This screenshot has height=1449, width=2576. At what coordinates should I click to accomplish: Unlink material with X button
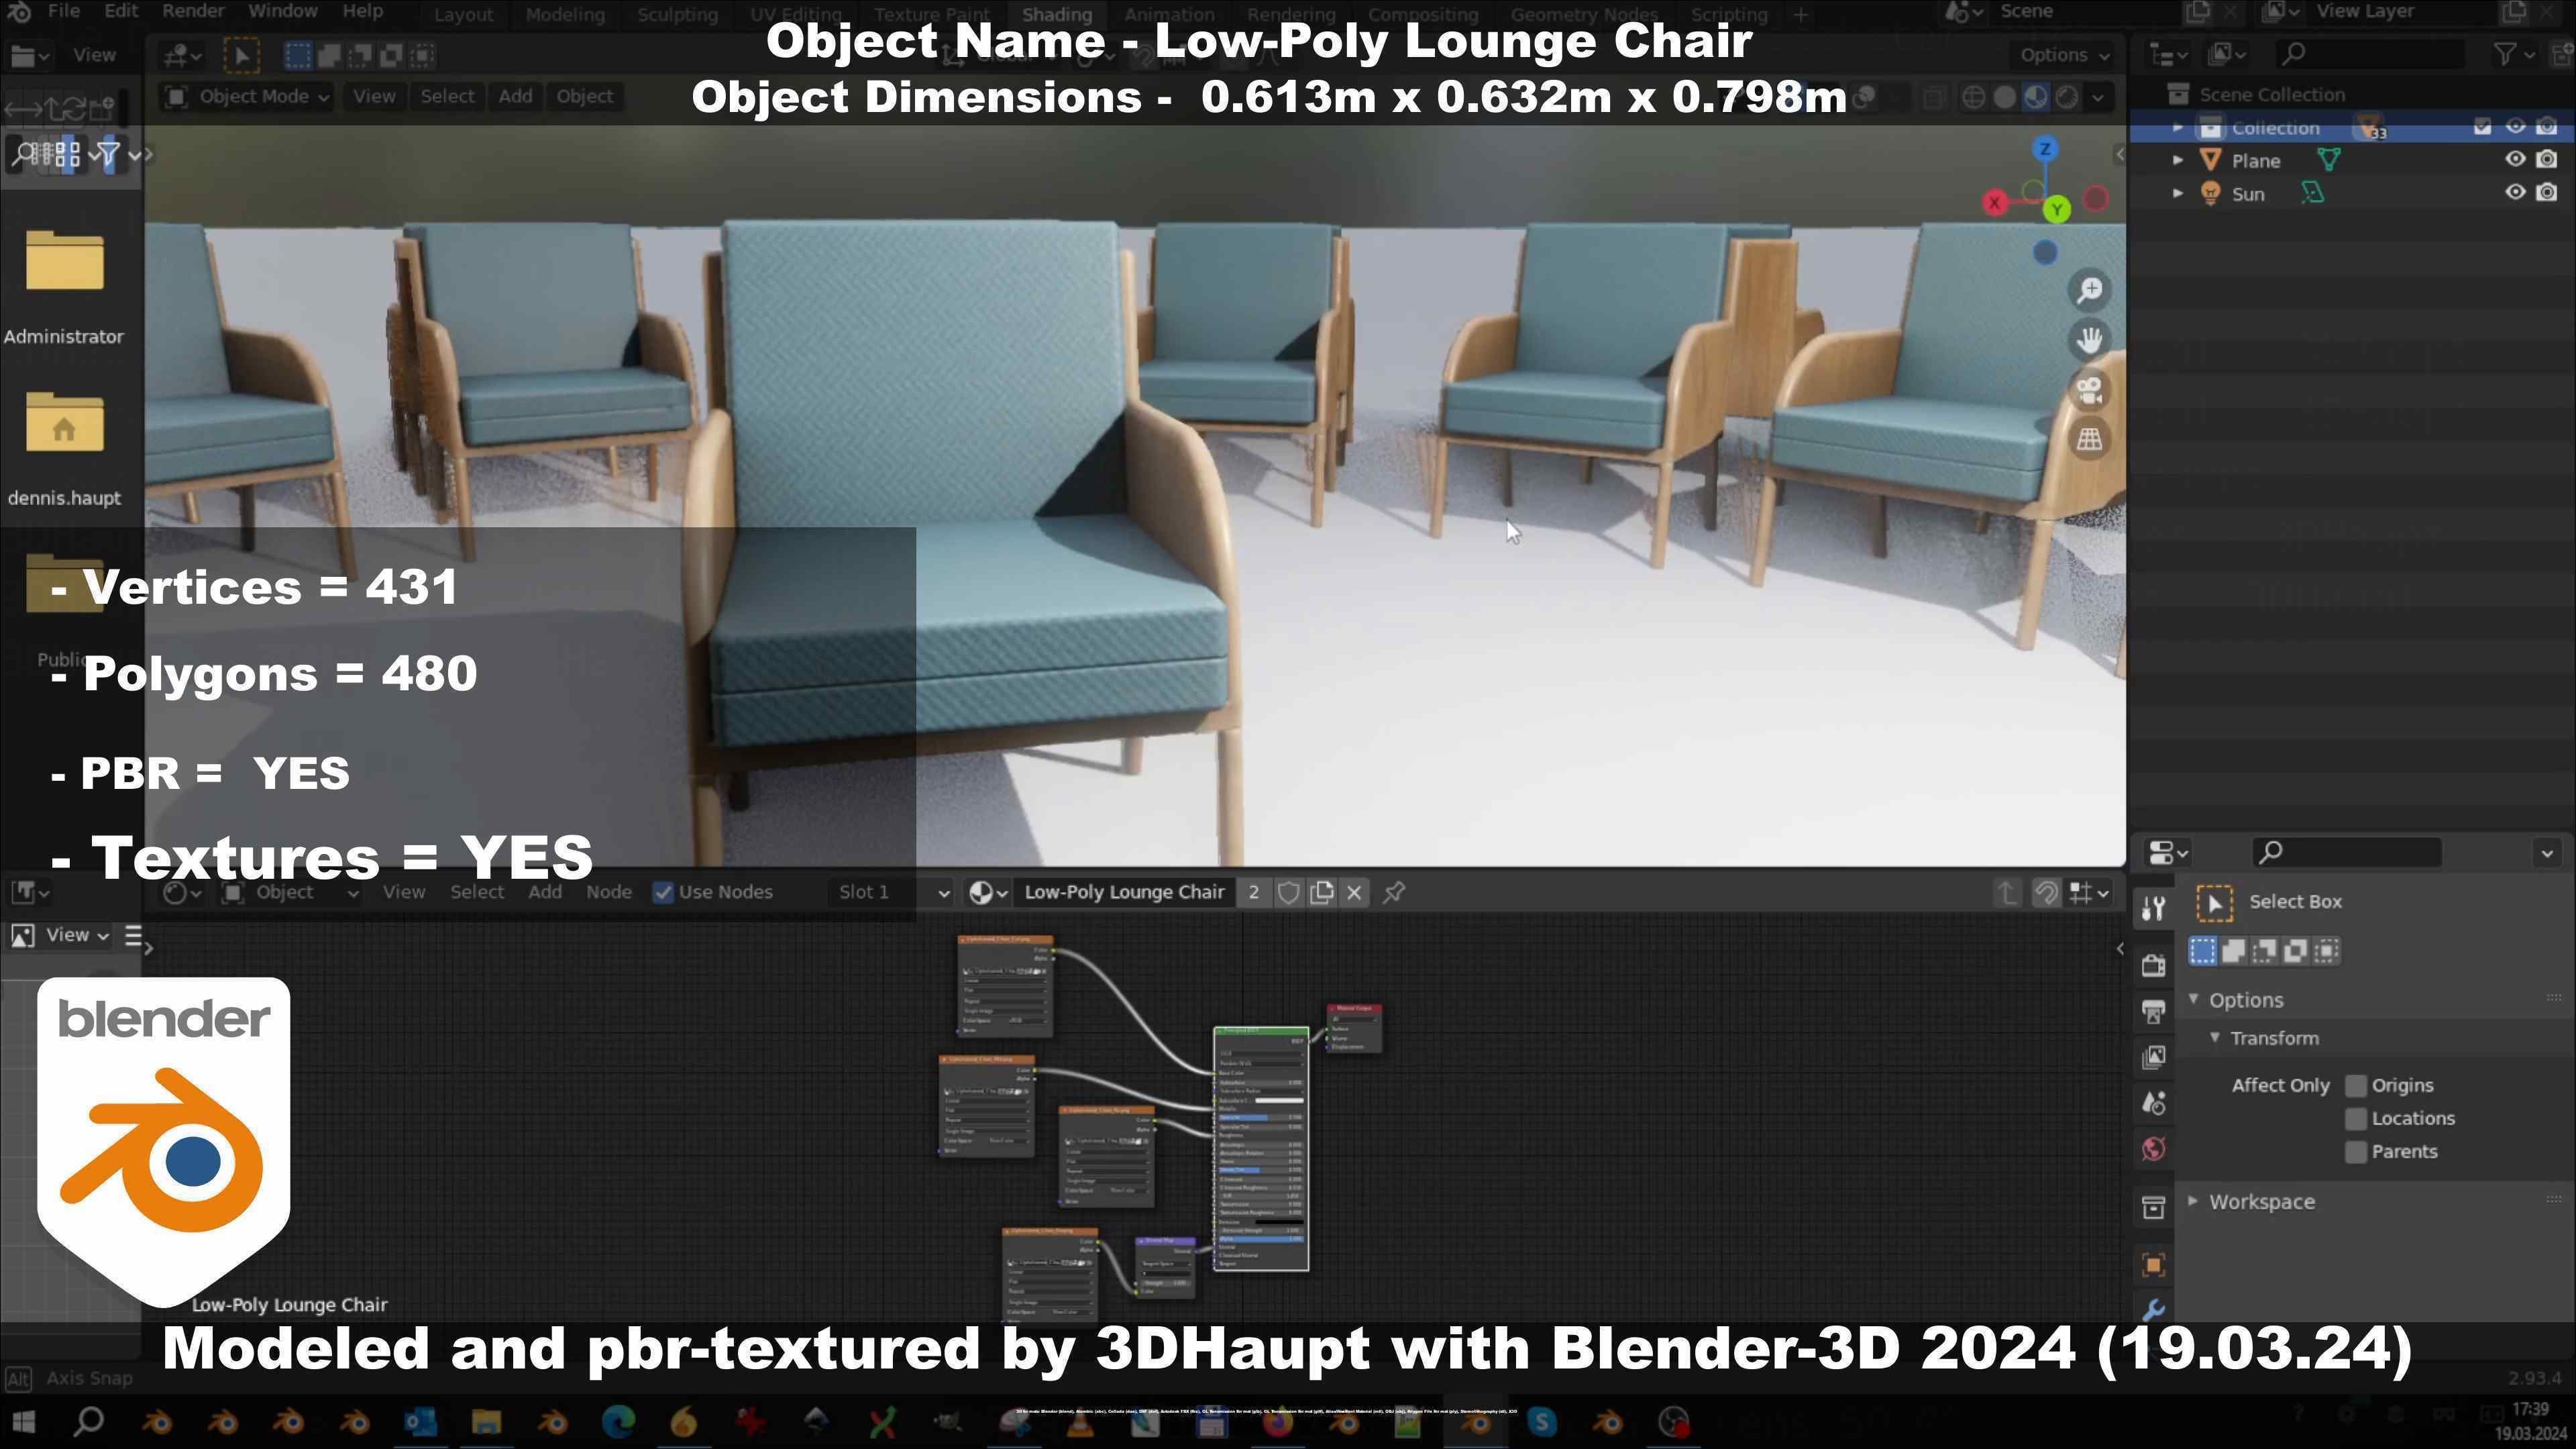(x=1354, y=893)
